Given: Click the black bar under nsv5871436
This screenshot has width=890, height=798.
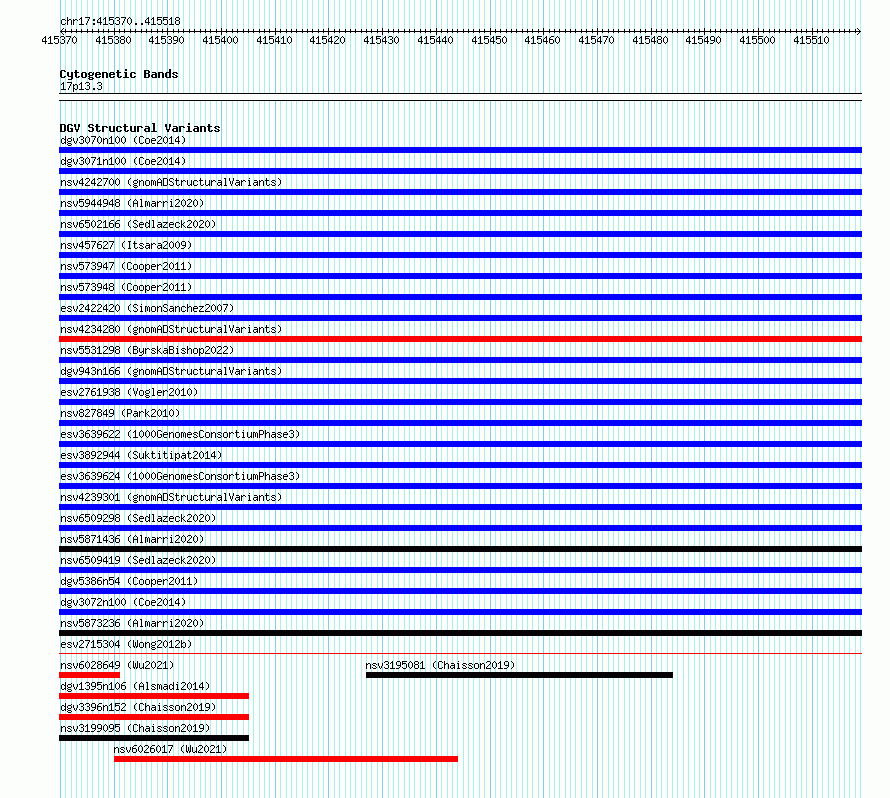Looking at the screenshot, I should pos(460,549).
